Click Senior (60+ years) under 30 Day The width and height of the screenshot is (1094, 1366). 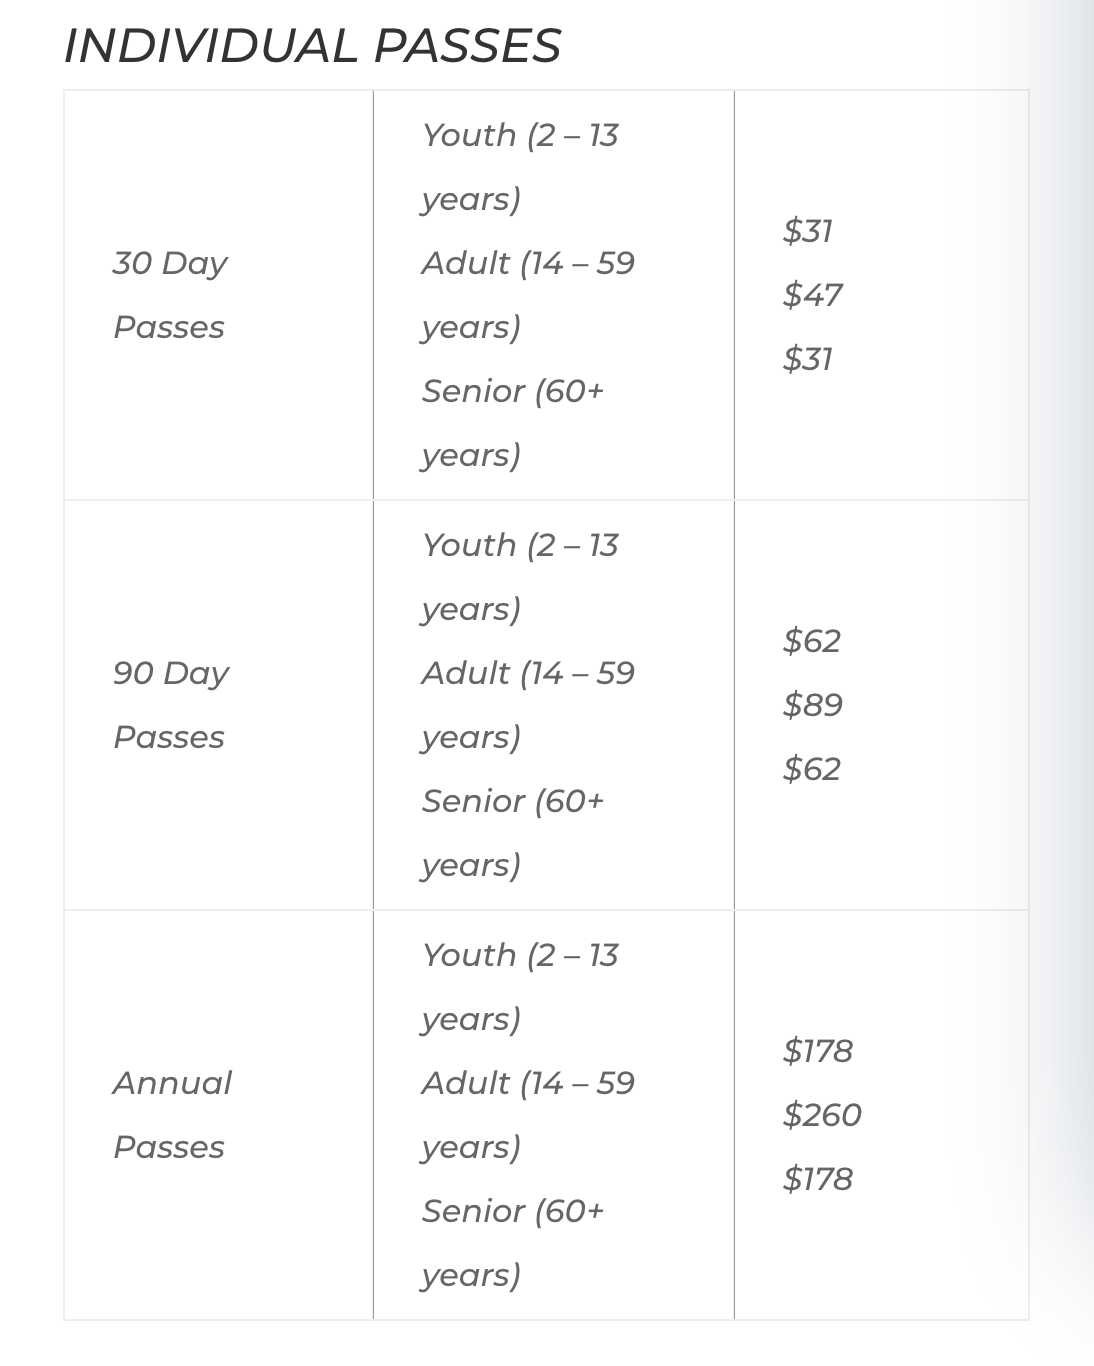pyautogui.click(x=513, y=423)
